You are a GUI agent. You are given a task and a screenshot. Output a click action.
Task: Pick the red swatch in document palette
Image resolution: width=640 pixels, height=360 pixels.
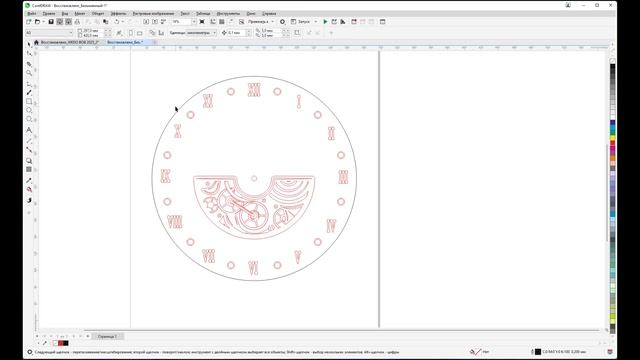coord(61,343)
